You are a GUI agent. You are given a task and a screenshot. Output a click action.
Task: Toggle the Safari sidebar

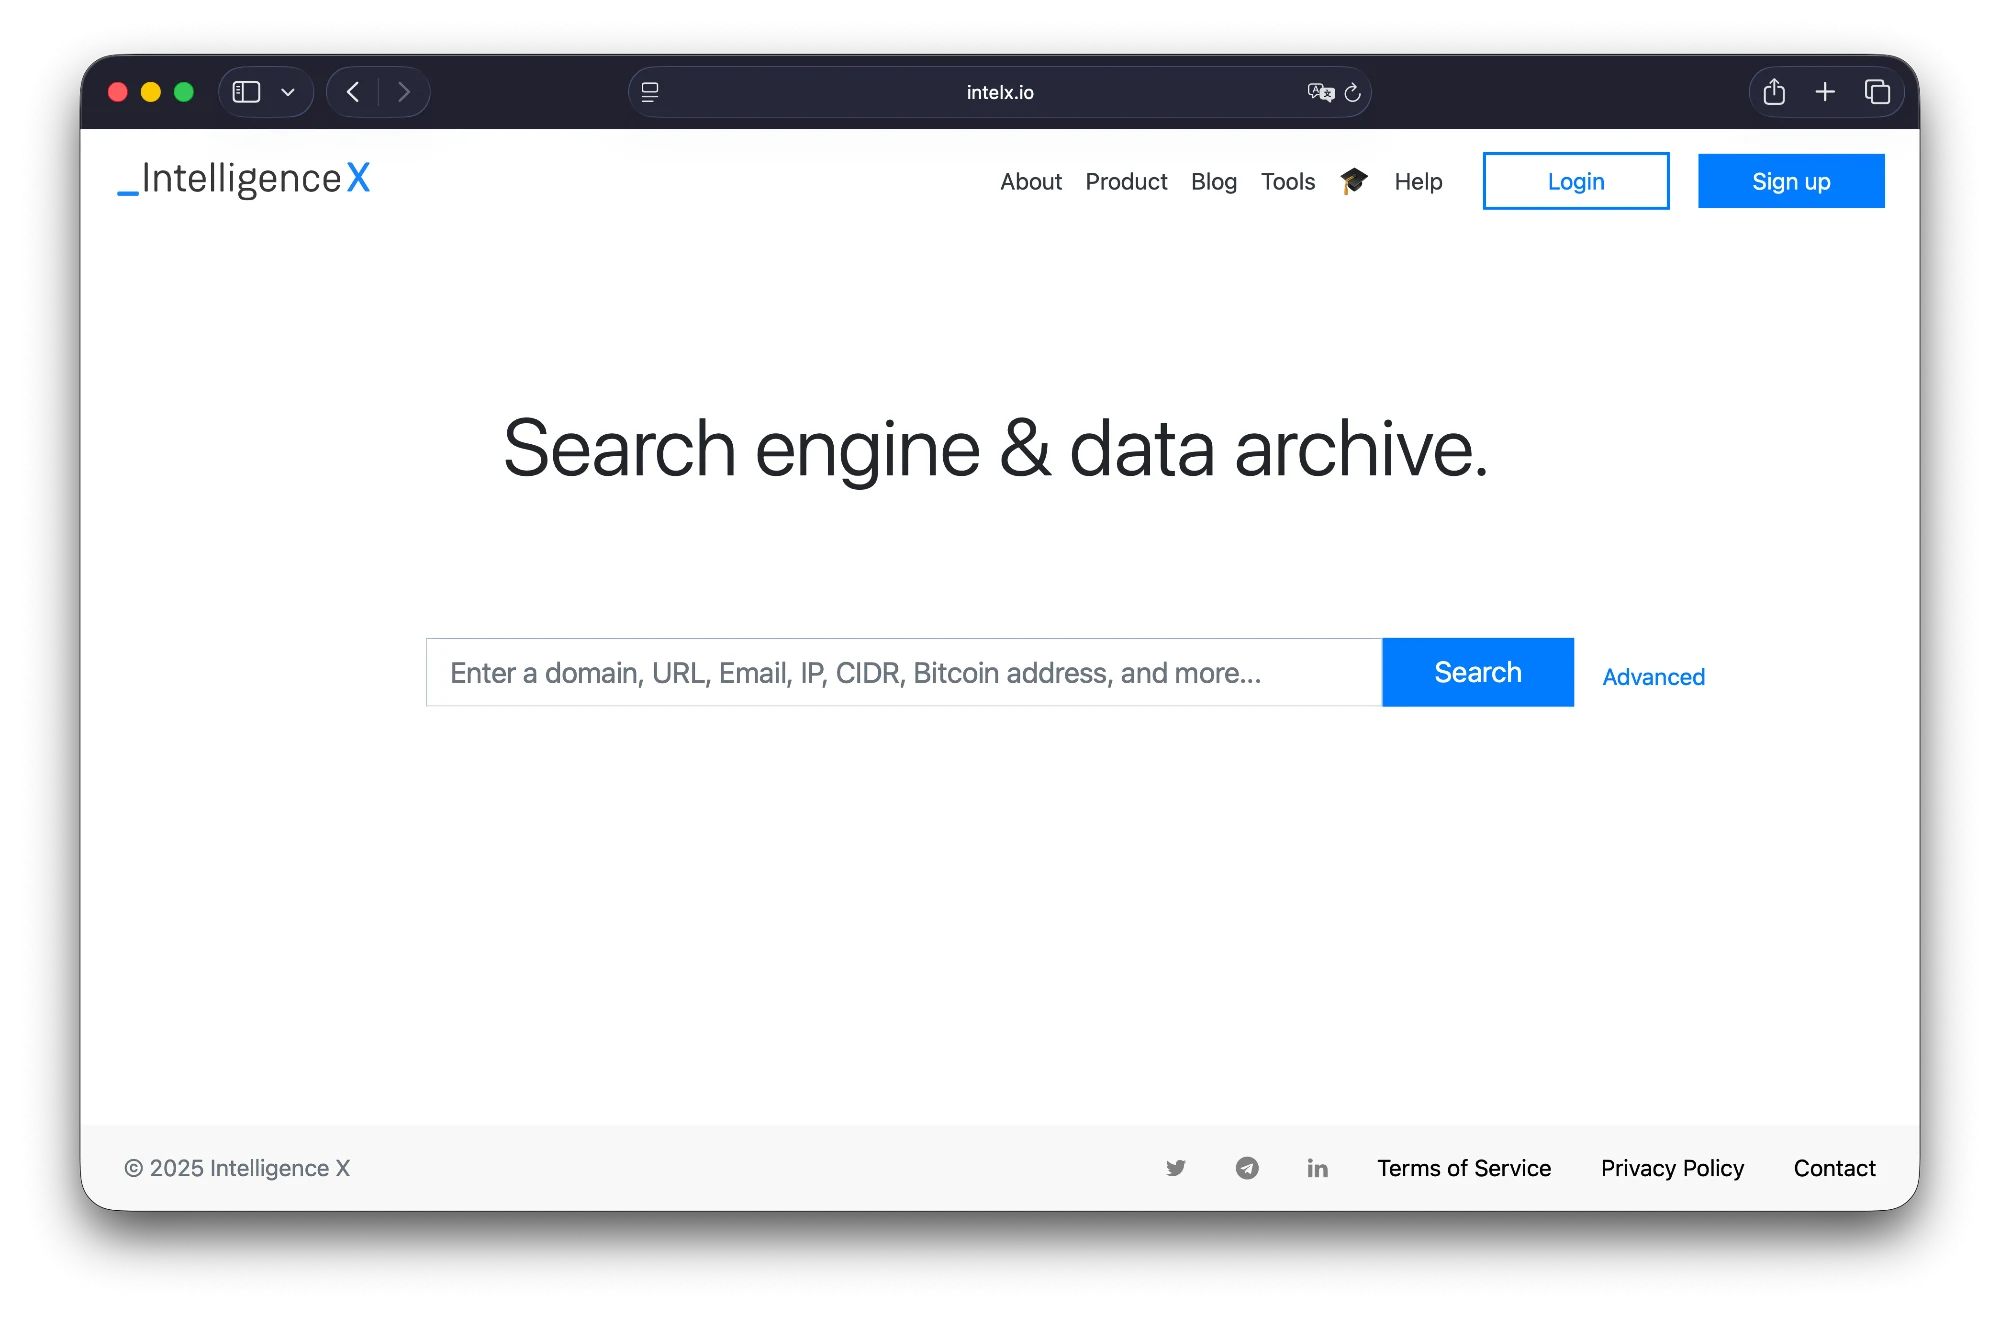246,92
